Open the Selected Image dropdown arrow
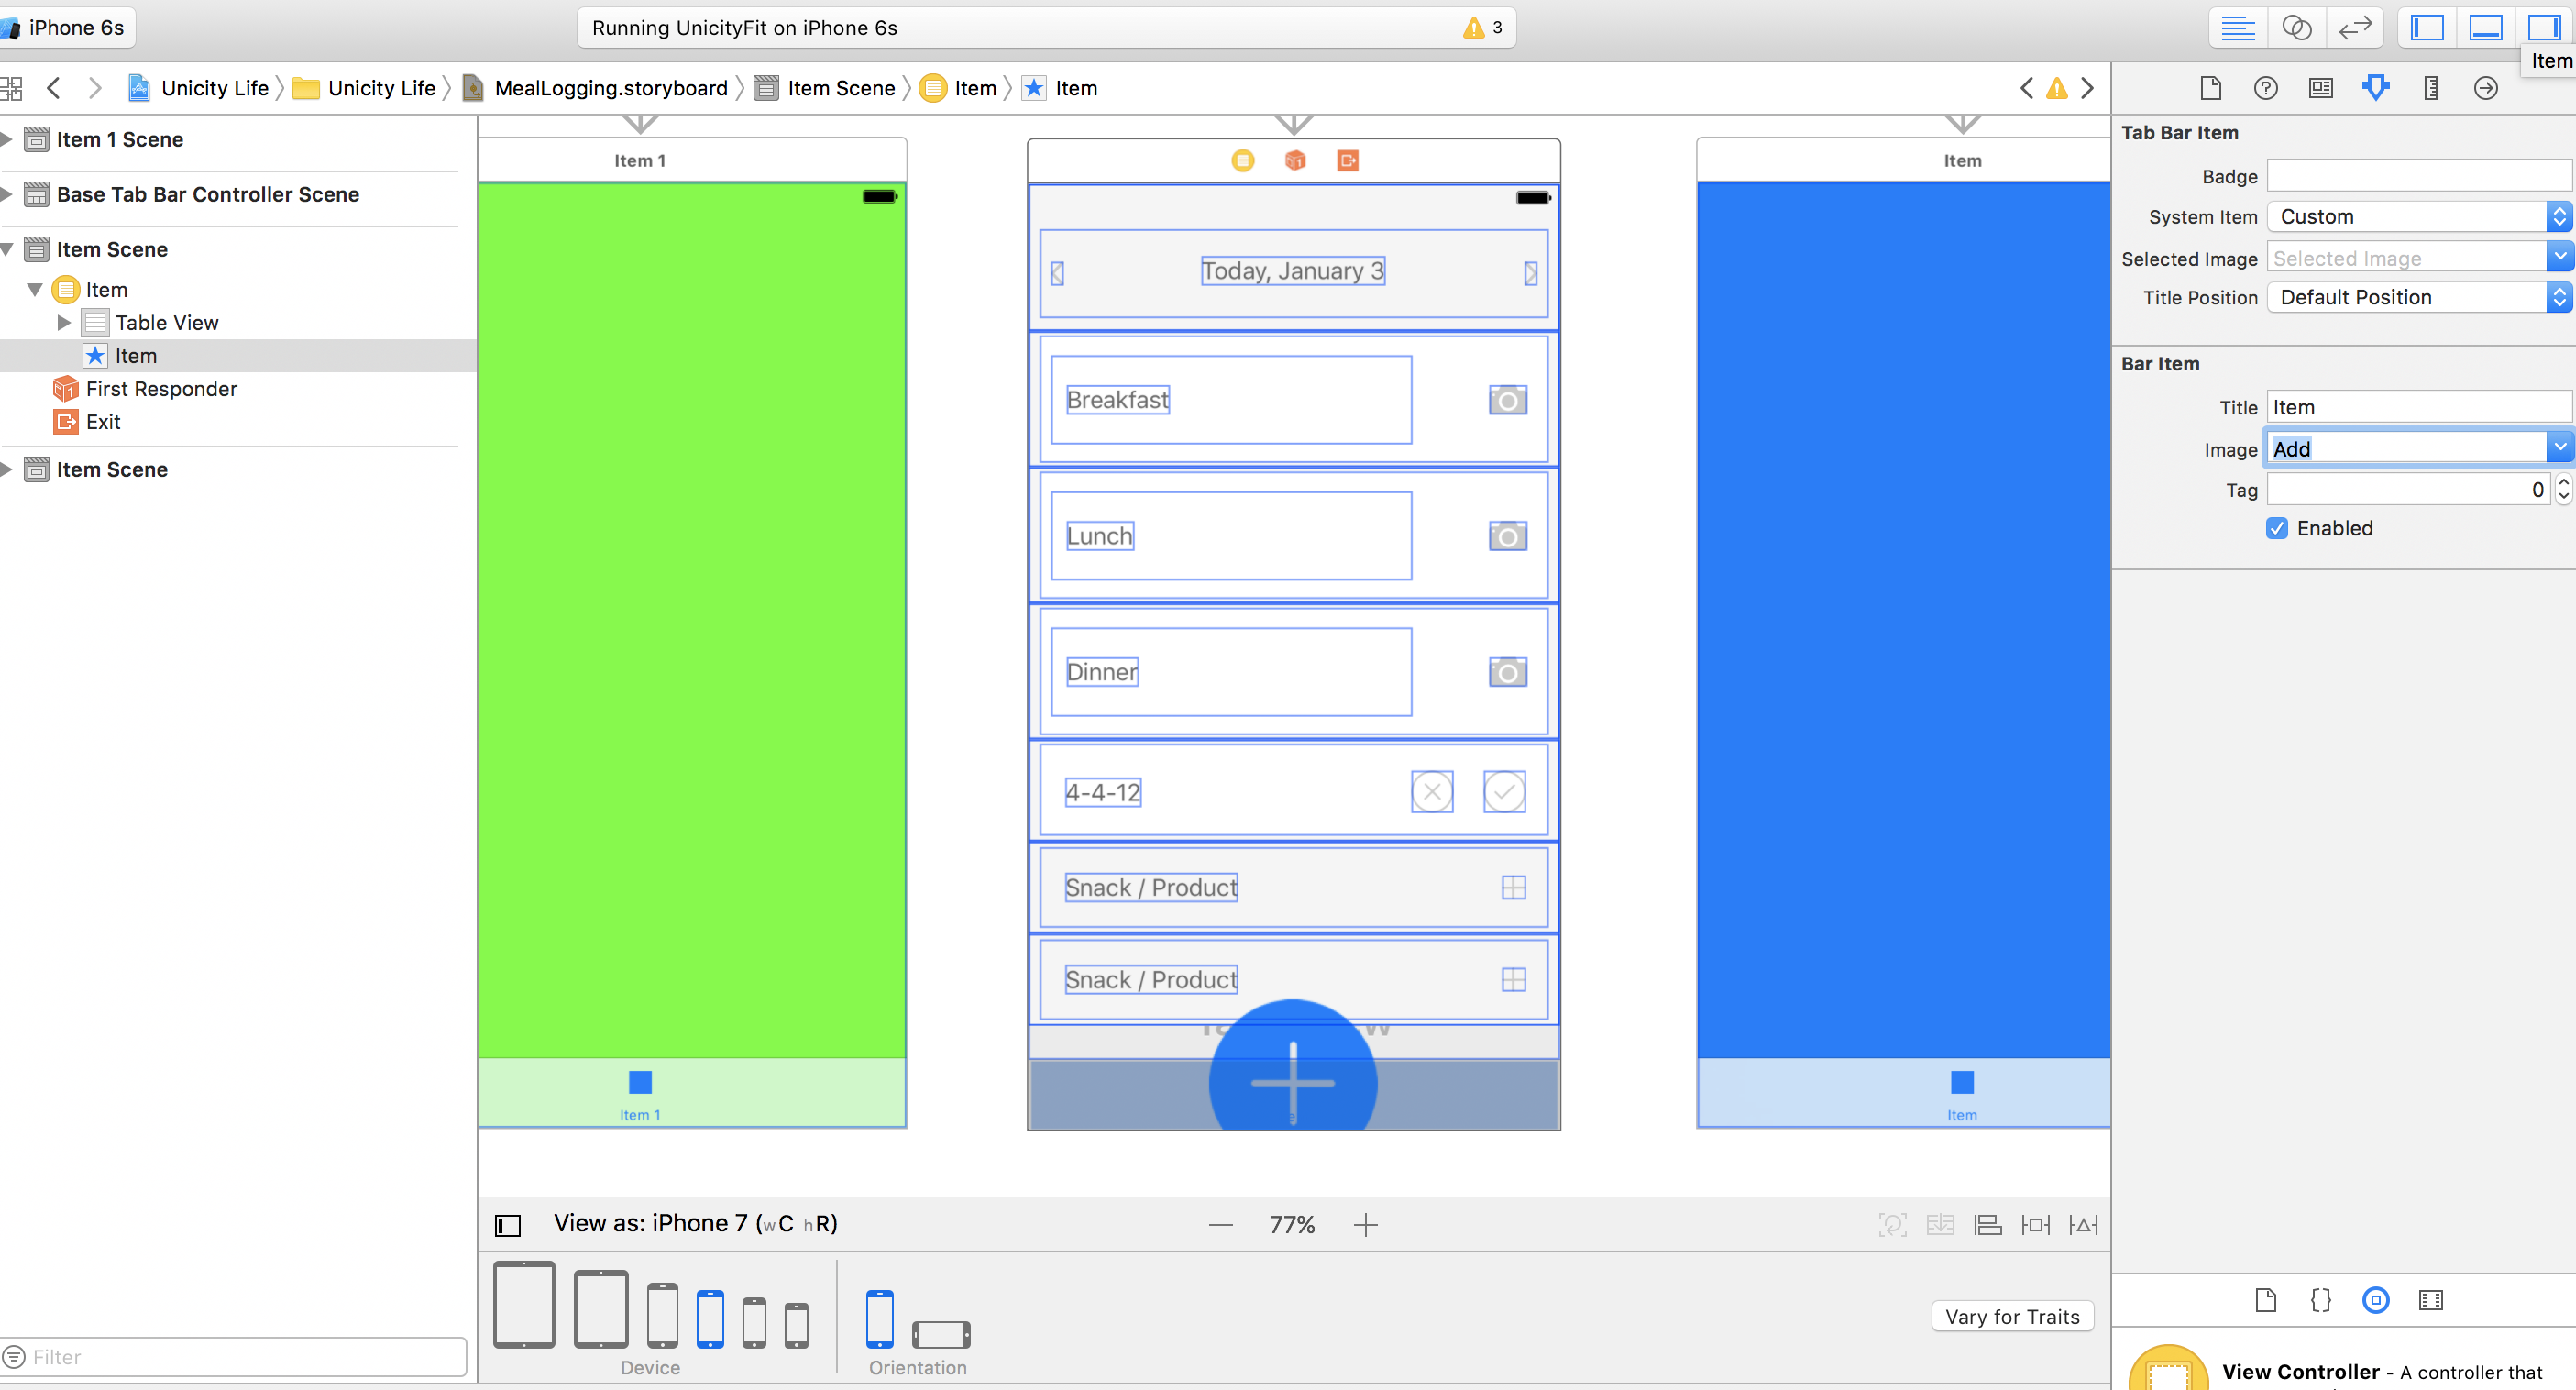Screen dimensions: 2576x1390 click(x=2559, y=258)
